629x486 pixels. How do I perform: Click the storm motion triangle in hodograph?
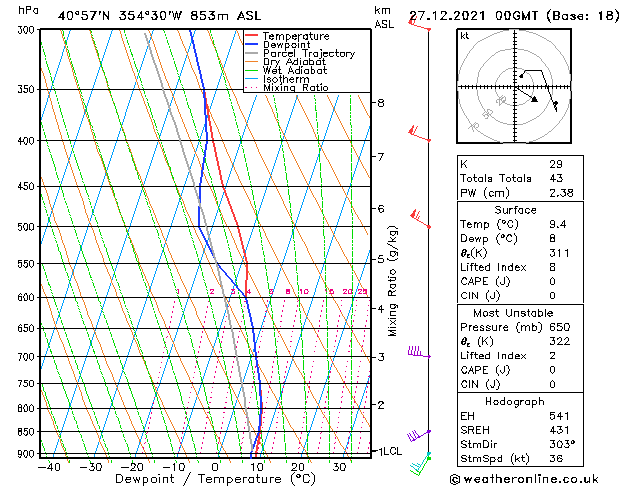(534, 99)
